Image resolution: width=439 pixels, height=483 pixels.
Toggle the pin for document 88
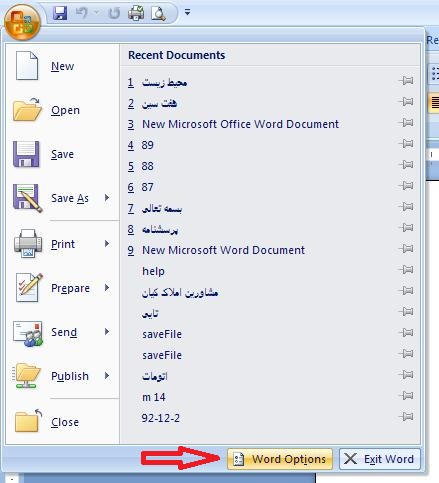point(406,164)
